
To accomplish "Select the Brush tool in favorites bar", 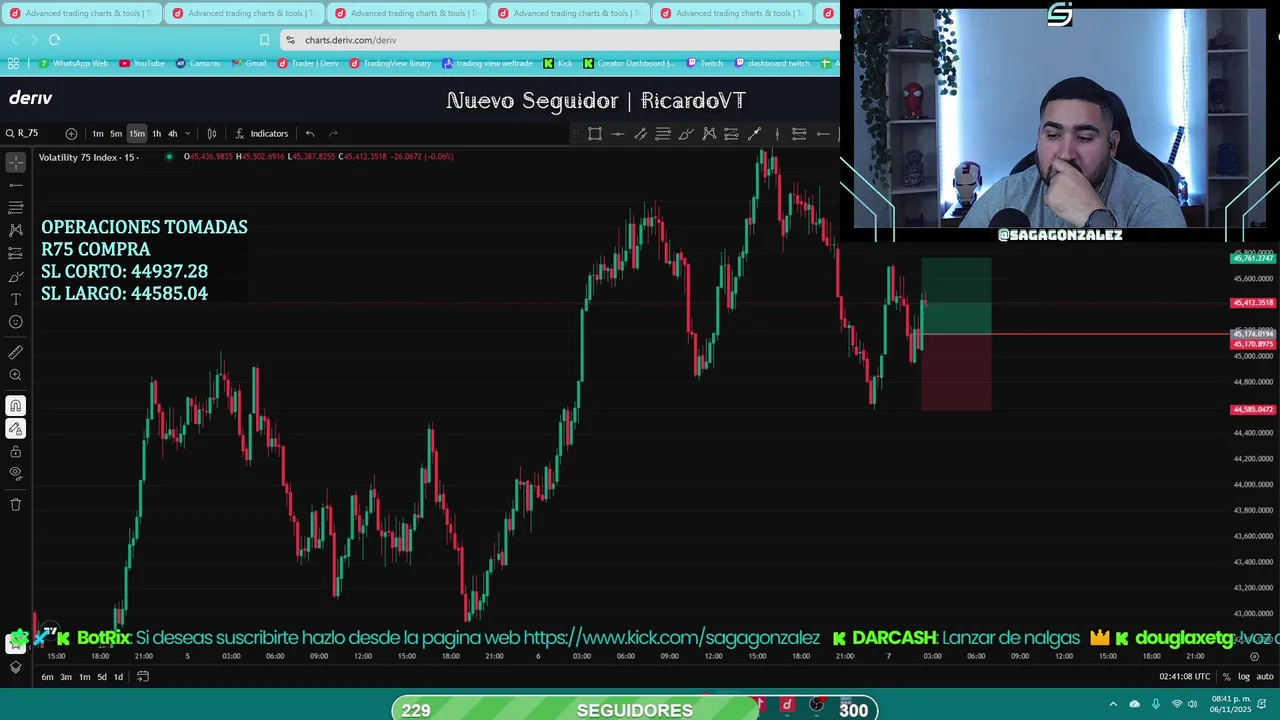I will pos(686,134).
